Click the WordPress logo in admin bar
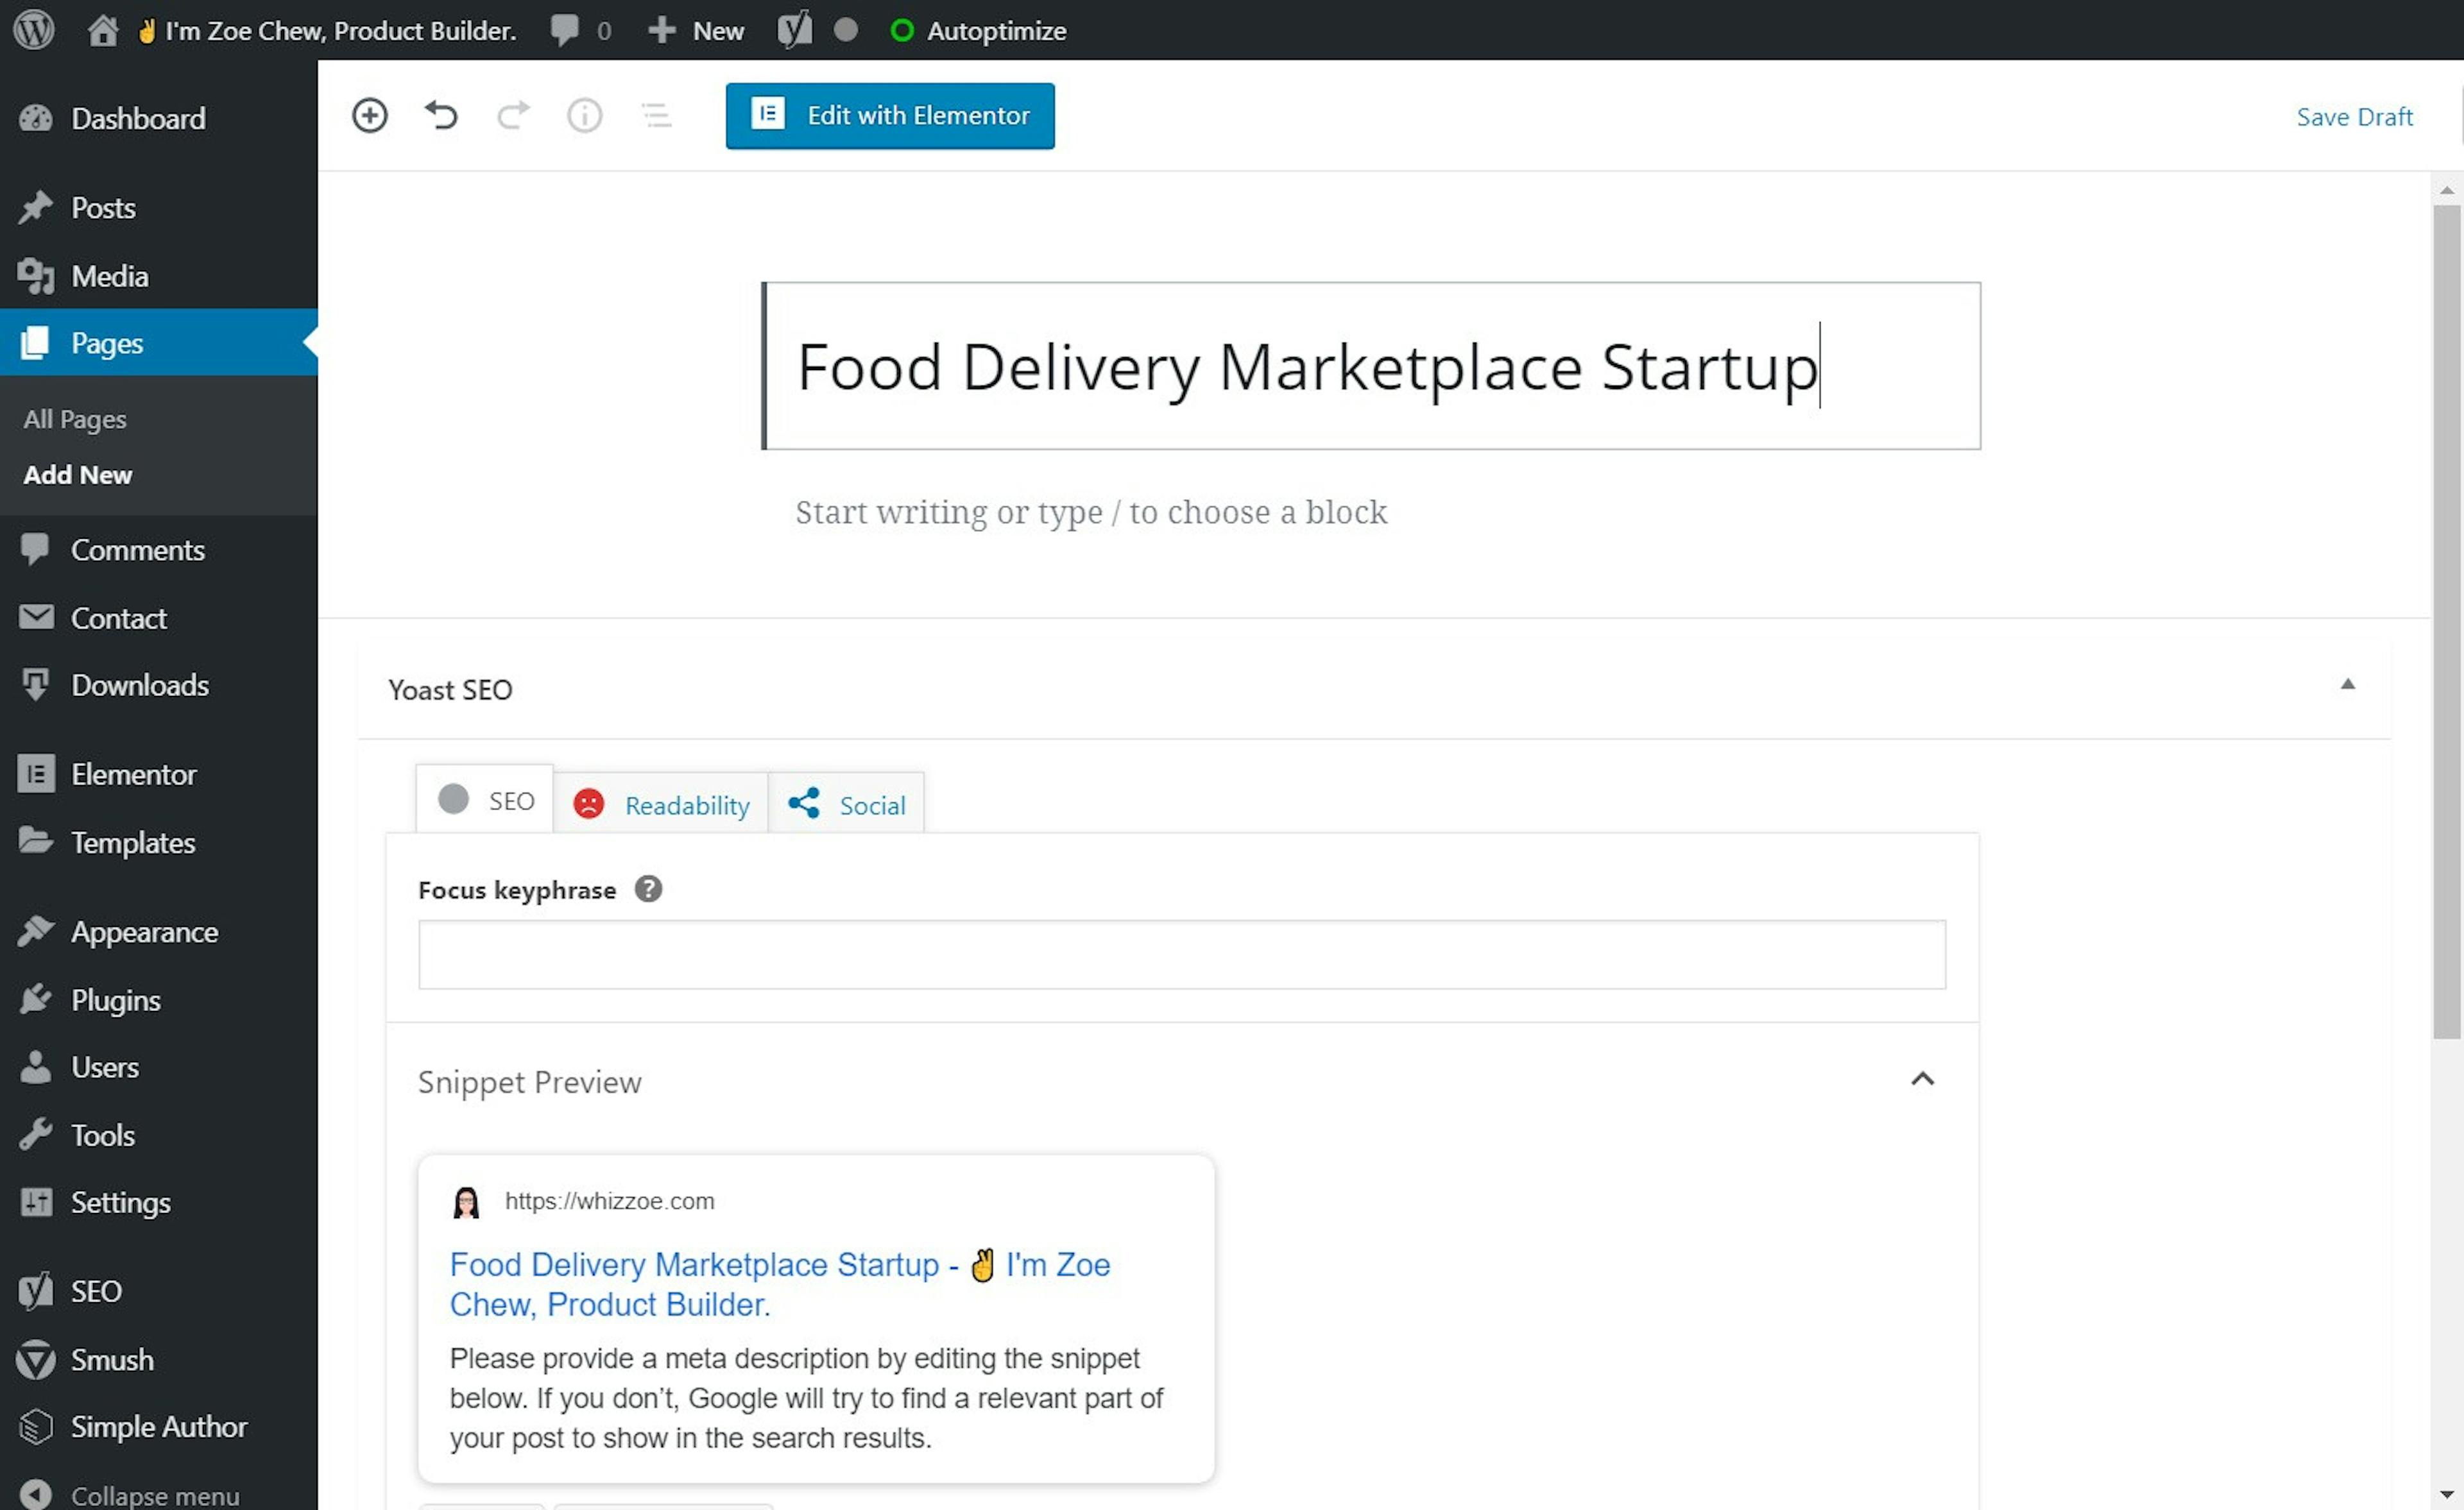This screenshot has height=1510, width=2464. (x=33, y=30)
